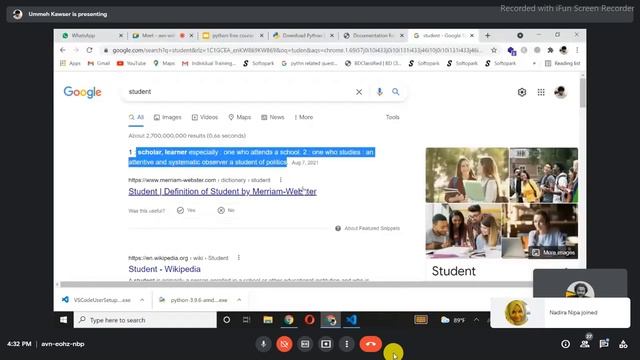
Task: Go back with browser back arrow
Action: tap(62, 50)
